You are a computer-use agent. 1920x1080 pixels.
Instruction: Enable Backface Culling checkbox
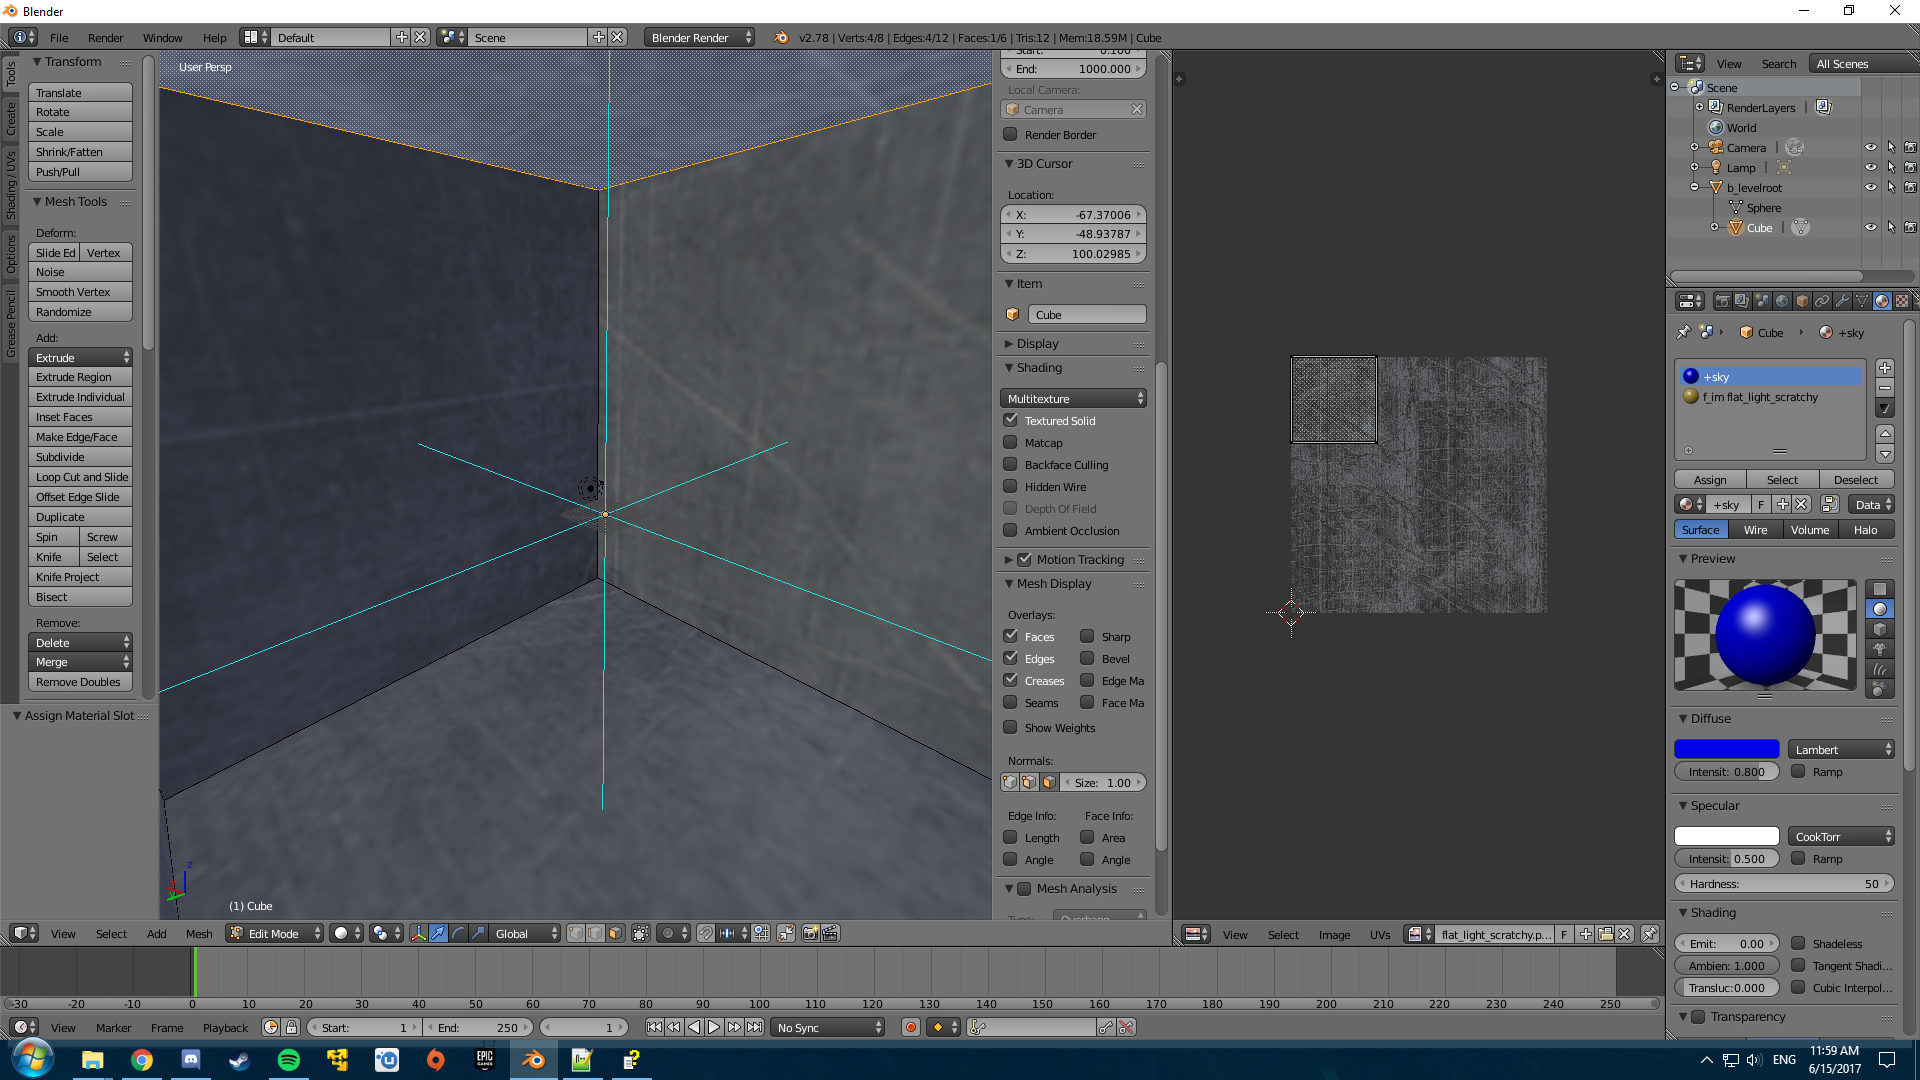click(1011, 465)
